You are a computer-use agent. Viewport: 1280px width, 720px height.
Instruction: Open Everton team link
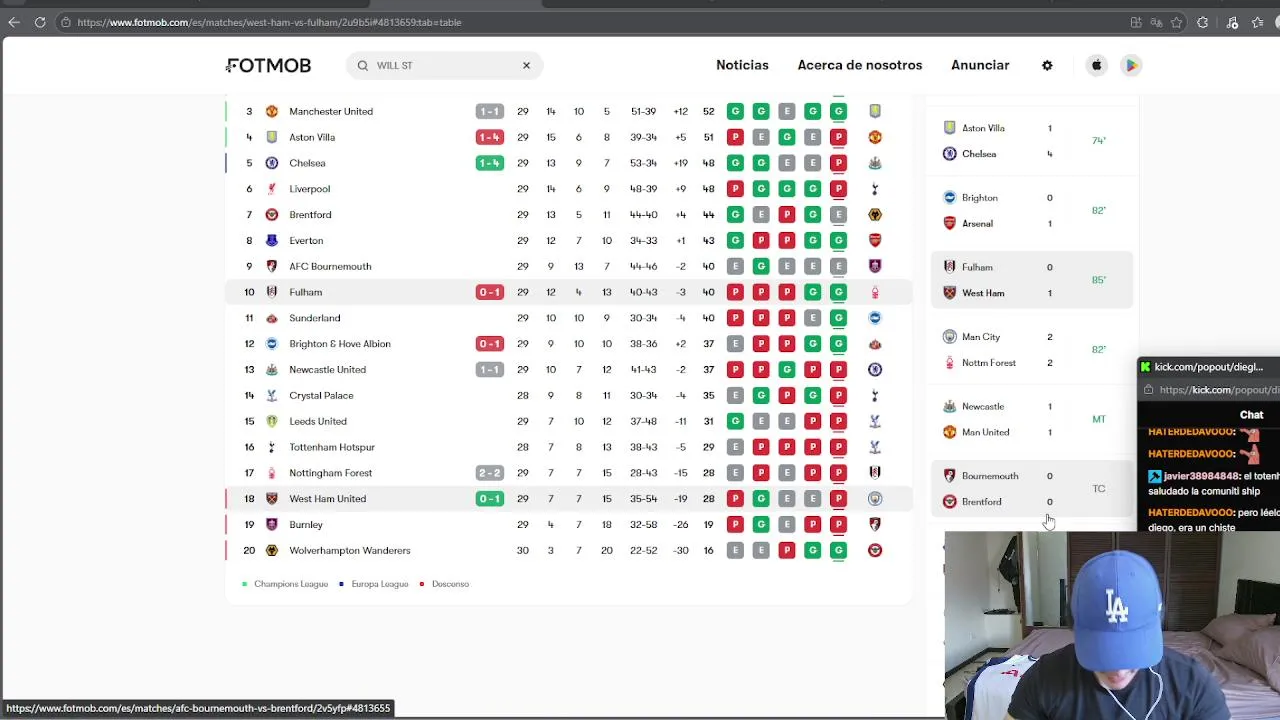[306, 241]
